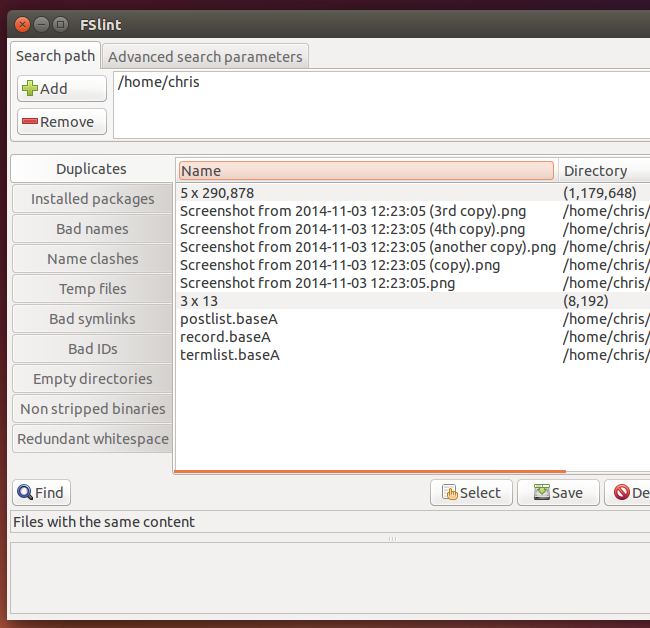Show the Bad names category
Image resolution: width=650 pixels, height=628 pixels.
point(92,229)
